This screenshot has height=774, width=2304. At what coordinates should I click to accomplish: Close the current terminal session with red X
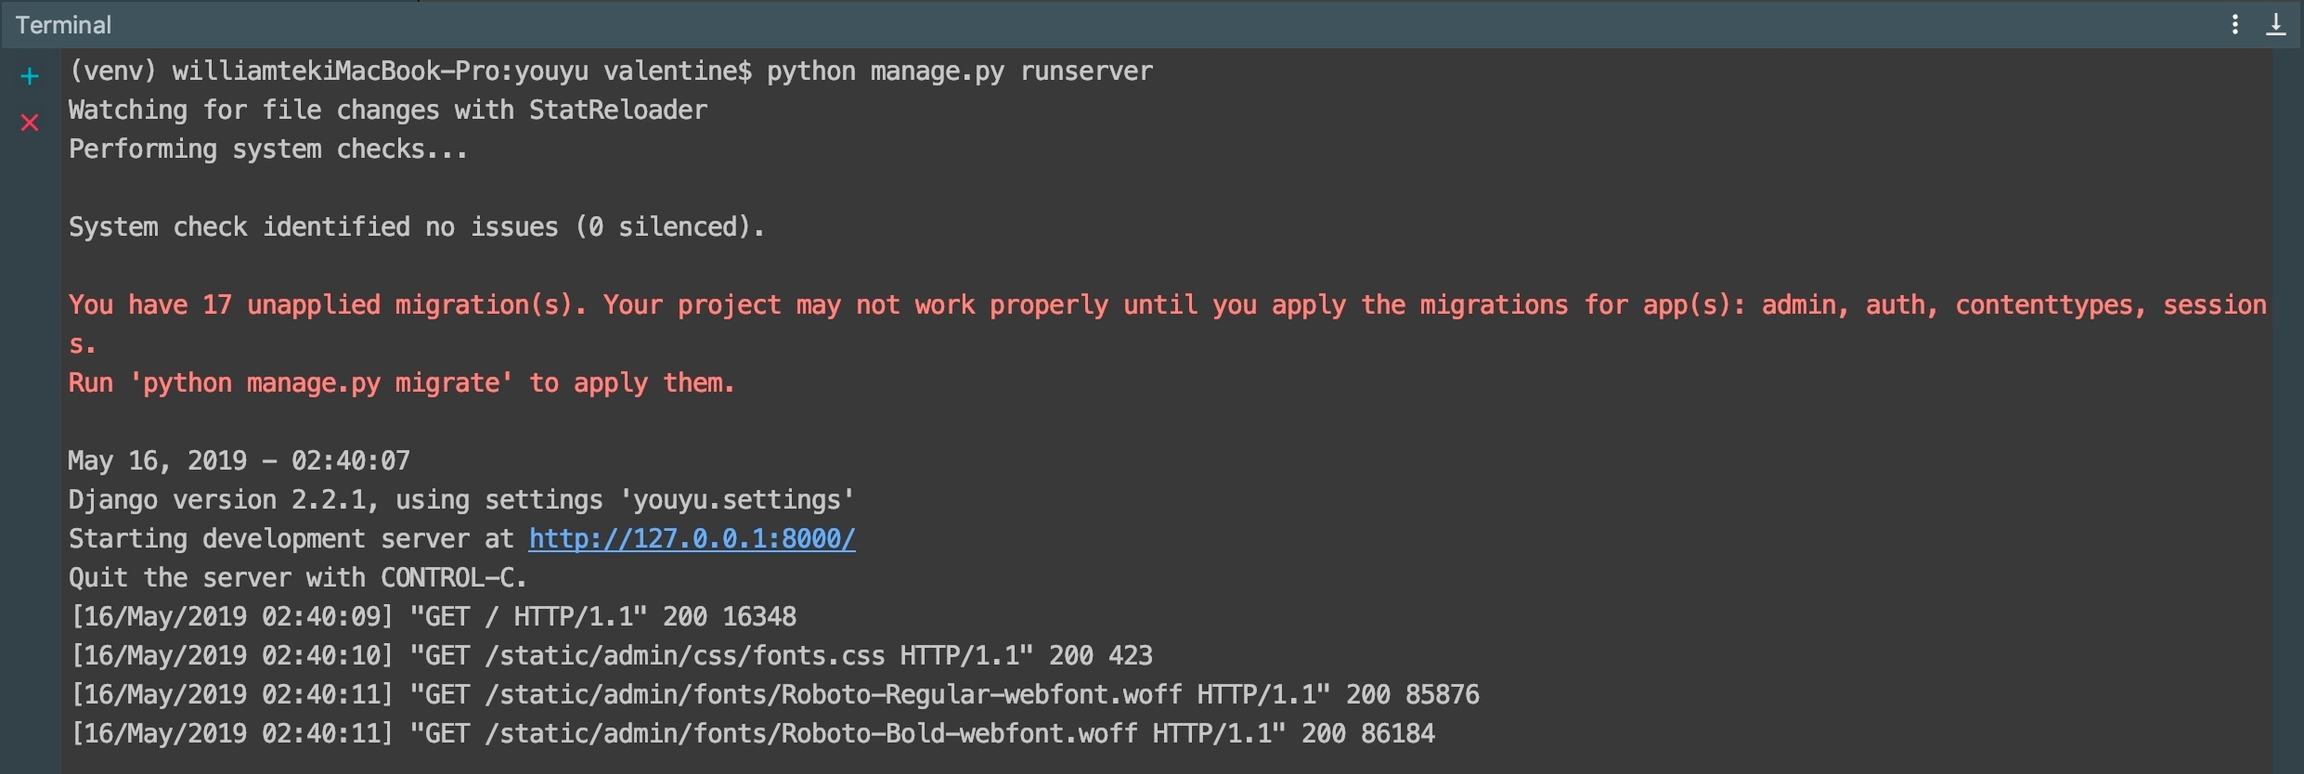(30, 123)
